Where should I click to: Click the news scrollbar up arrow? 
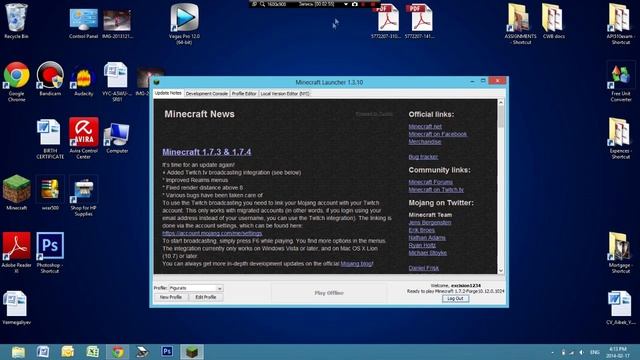click(501, 102)
